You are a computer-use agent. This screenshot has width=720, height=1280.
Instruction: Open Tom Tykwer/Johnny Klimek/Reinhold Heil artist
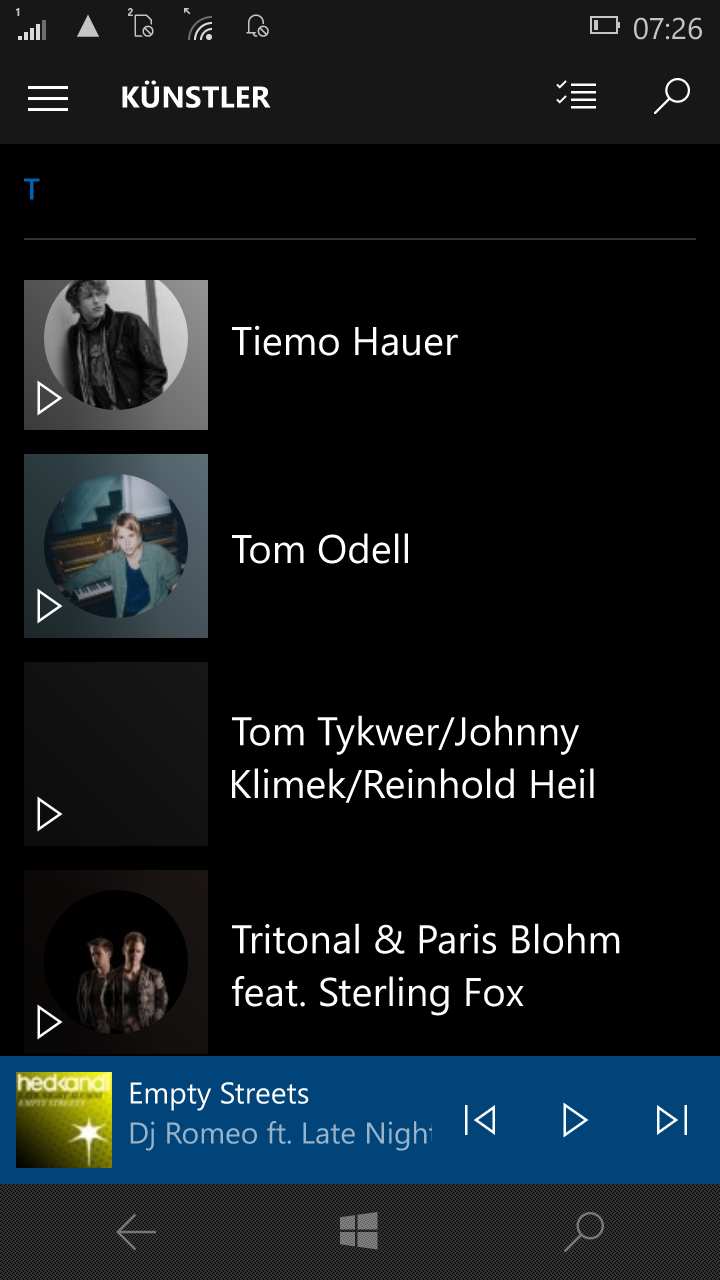(x=413, y=758)
